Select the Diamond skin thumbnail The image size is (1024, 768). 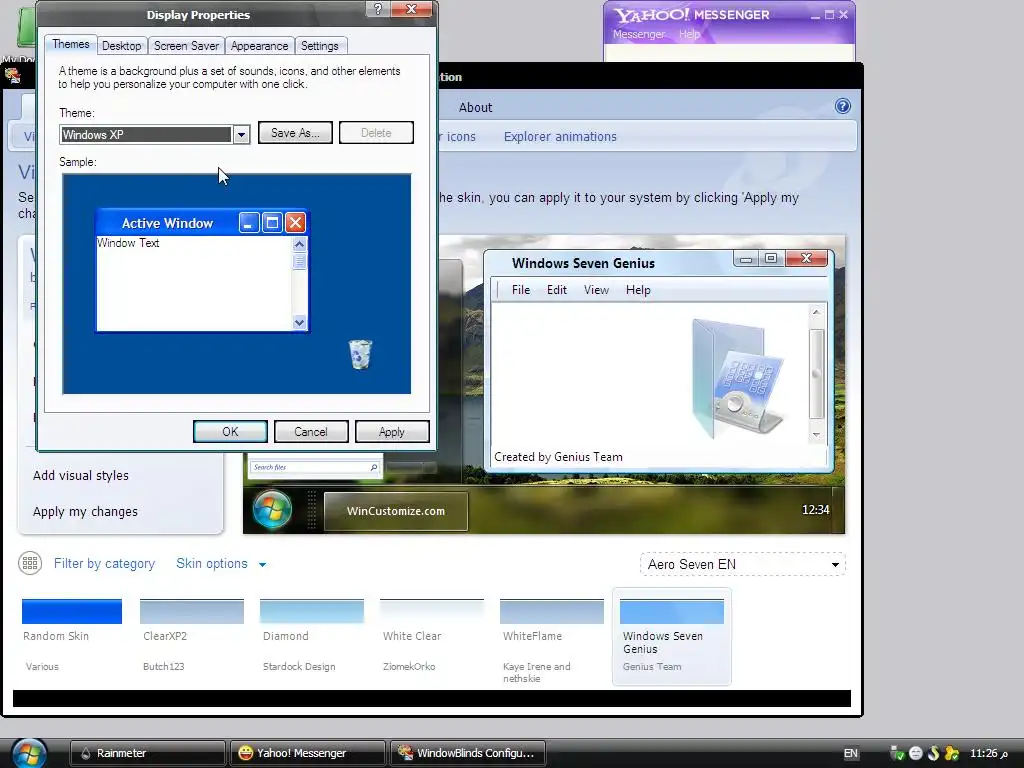coord(312,611)
